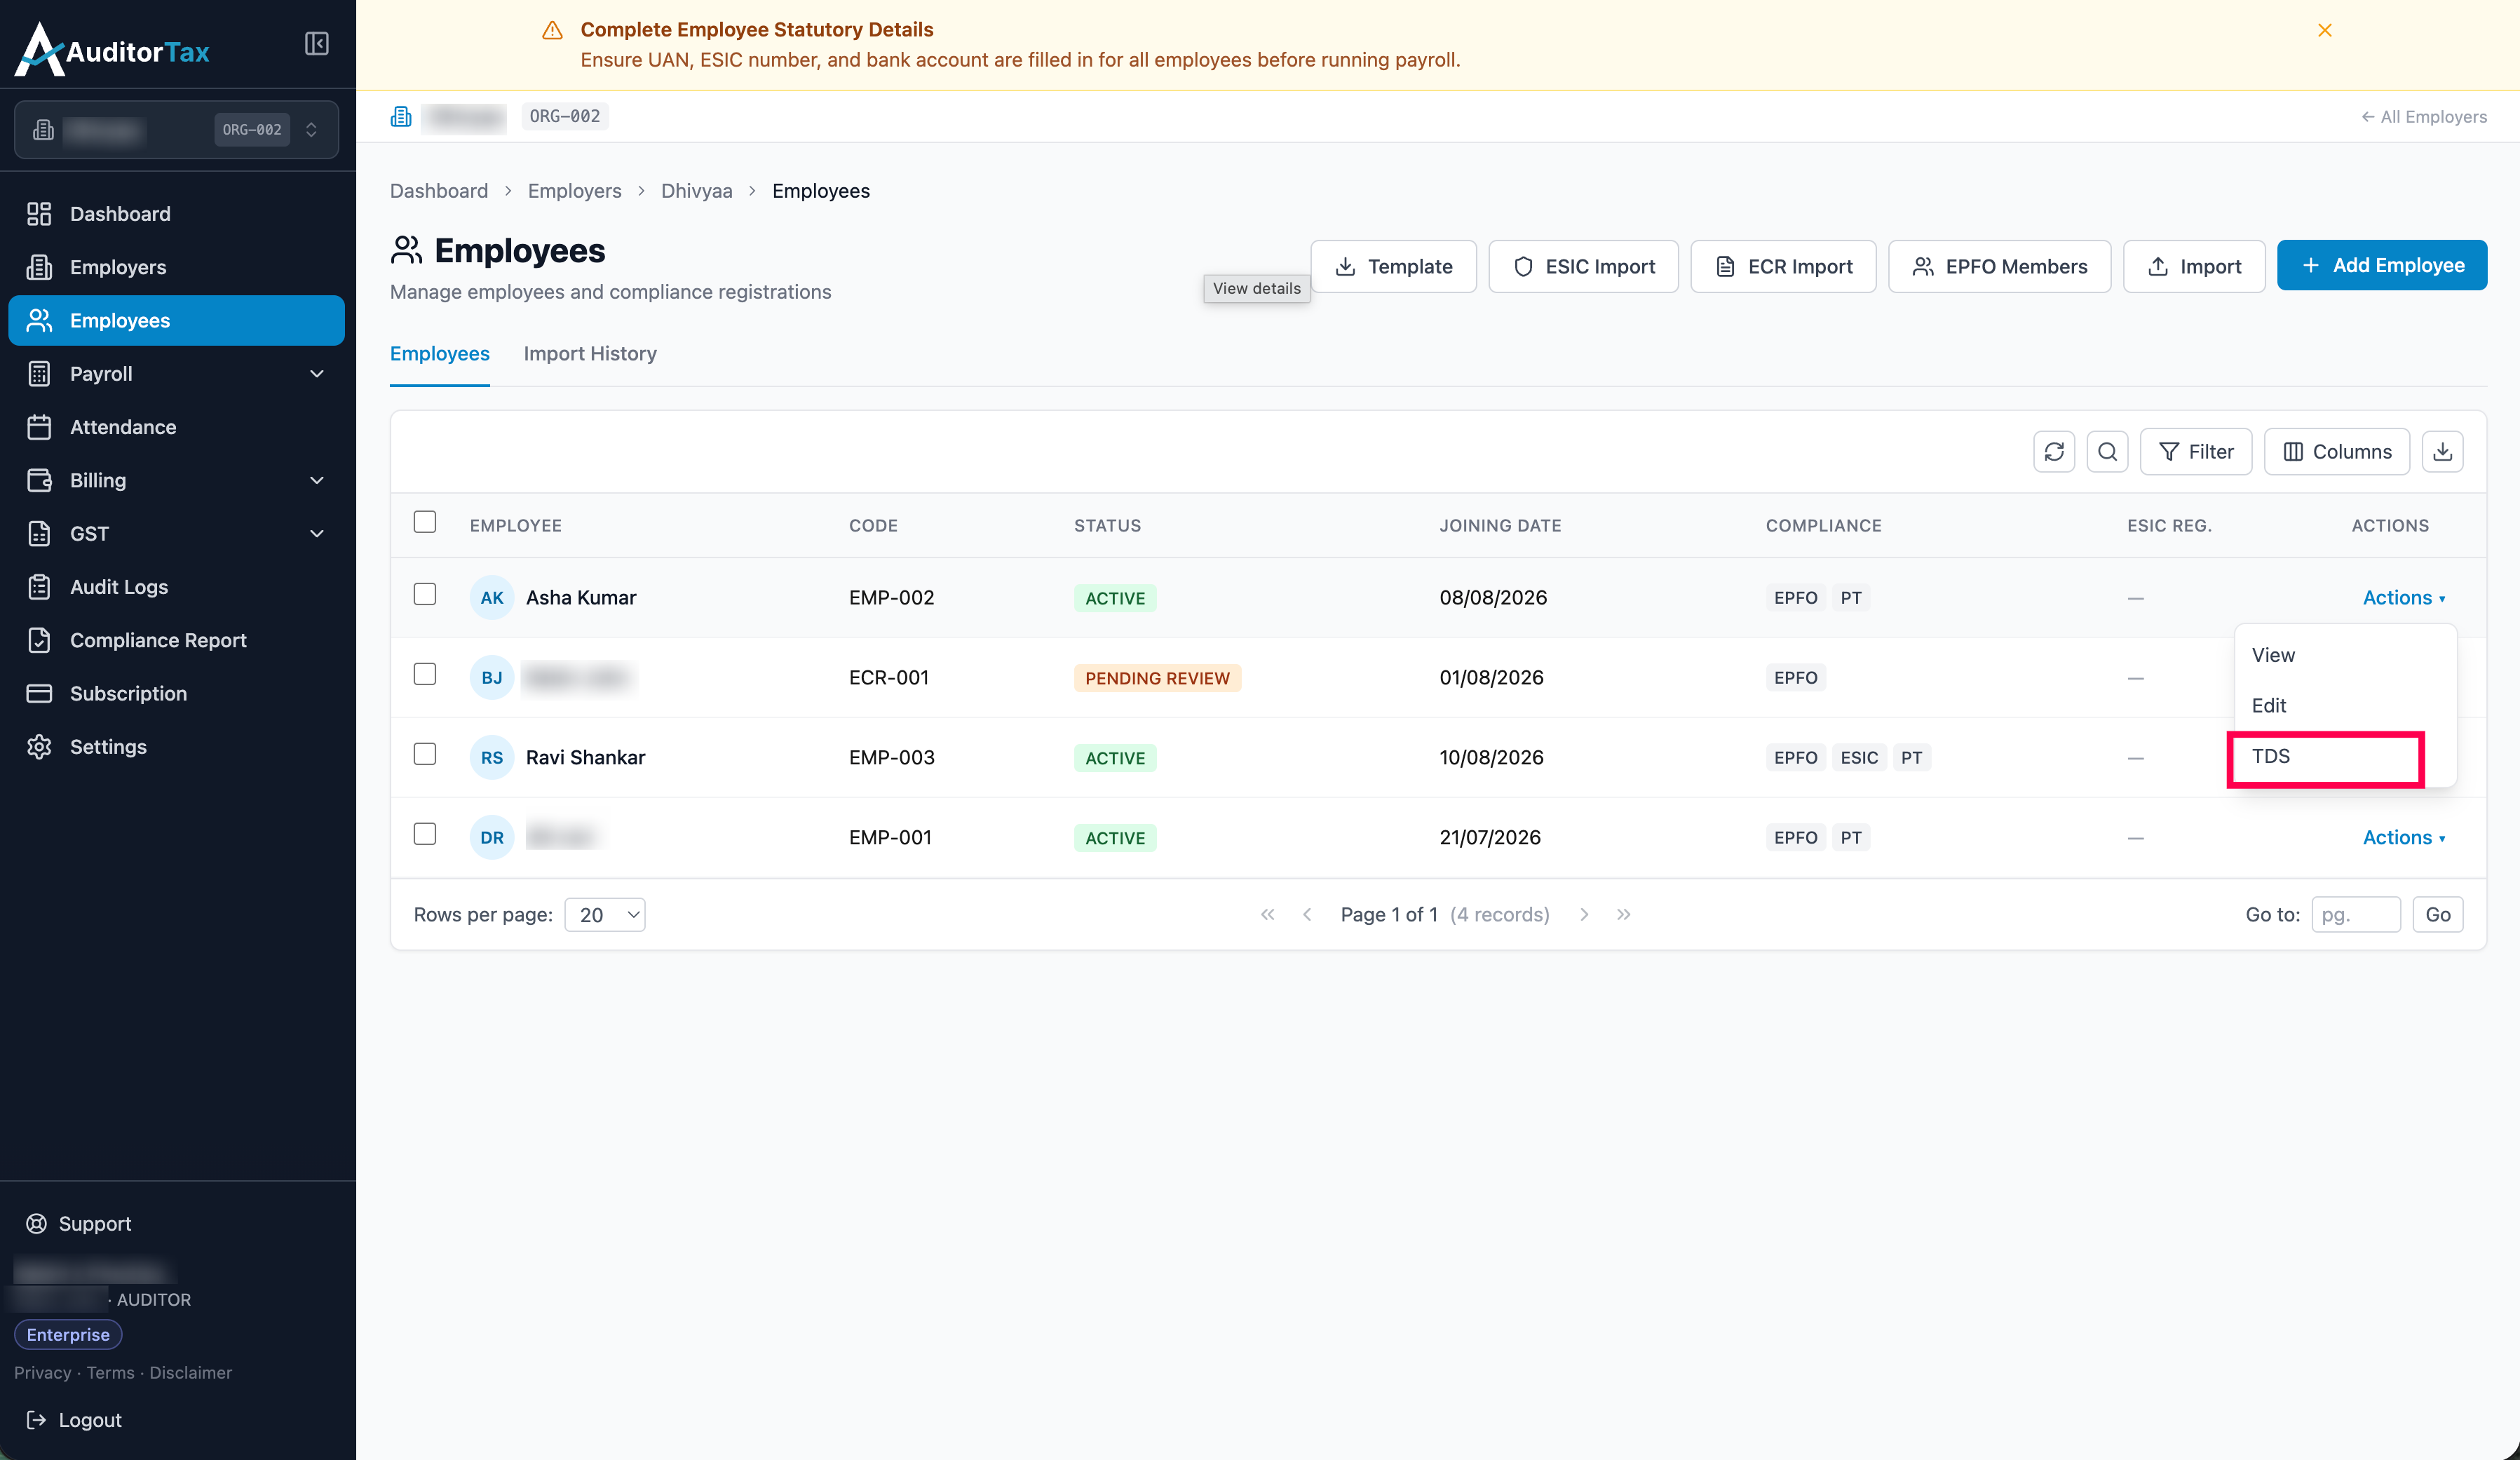Click the Go to page input field
The height and width of the screenshot is (1460, 2520).
coord(2356,915)
